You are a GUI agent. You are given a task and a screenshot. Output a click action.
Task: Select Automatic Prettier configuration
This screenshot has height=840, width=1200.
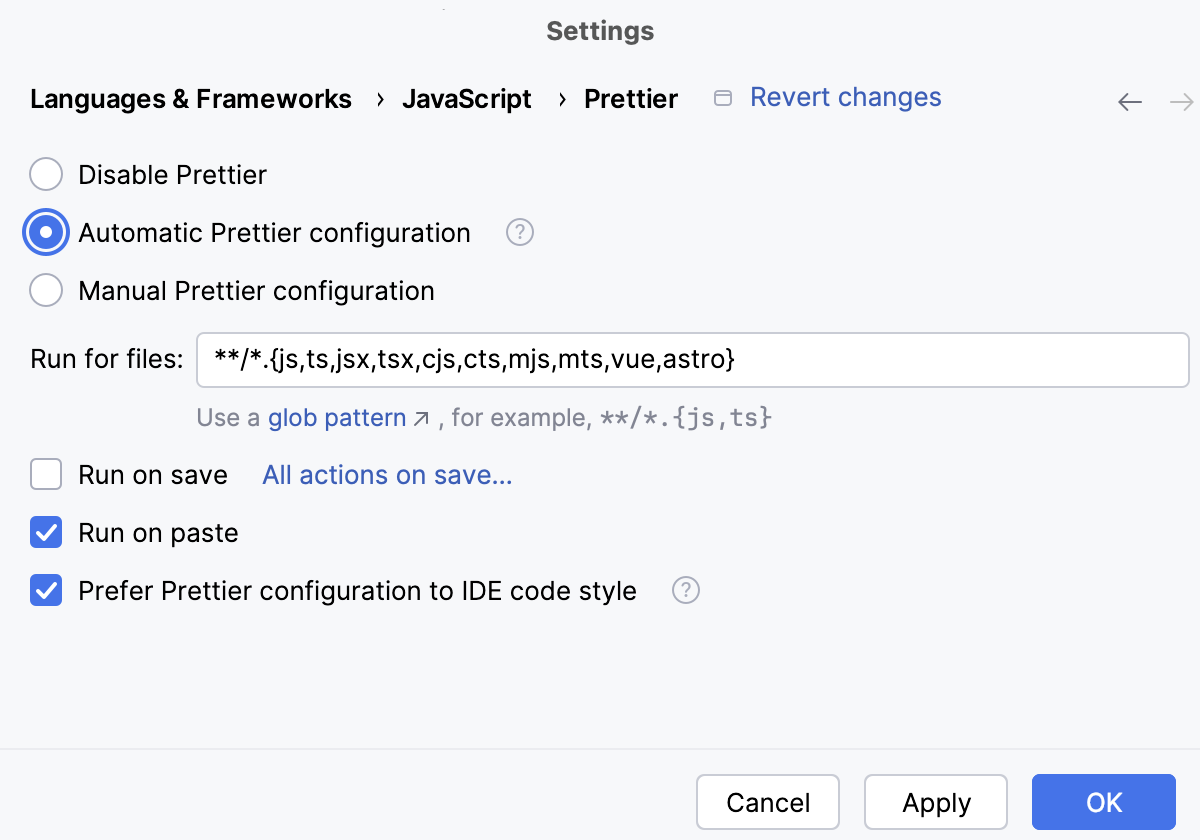click(45, 232)
